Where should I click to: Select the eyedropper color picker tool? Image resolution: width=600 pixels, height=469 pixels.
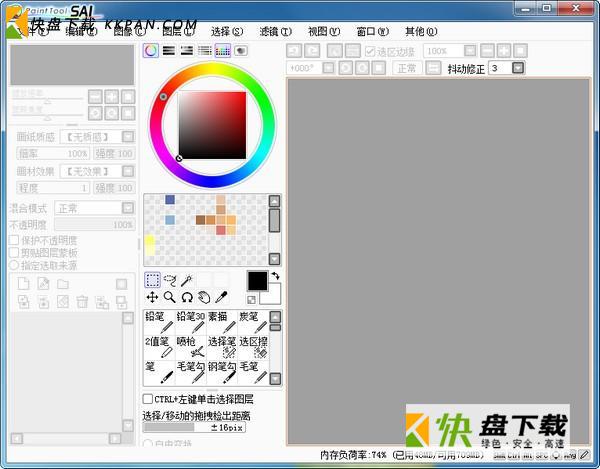[x=221, y=297]
